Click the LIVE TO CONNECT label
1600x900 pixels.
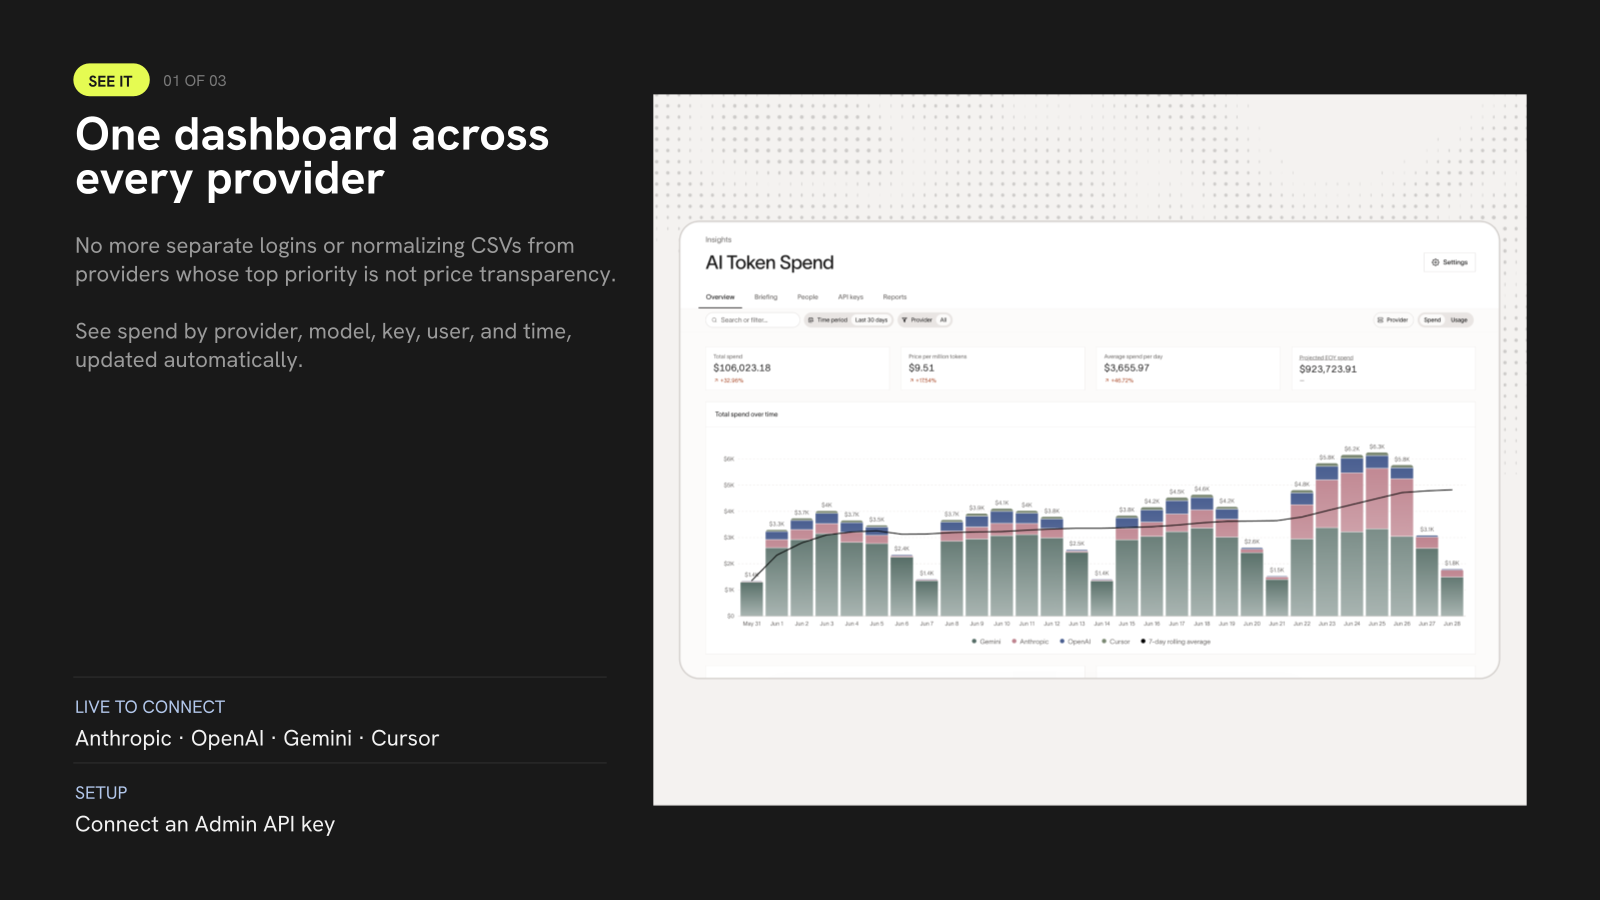[150, 707]
